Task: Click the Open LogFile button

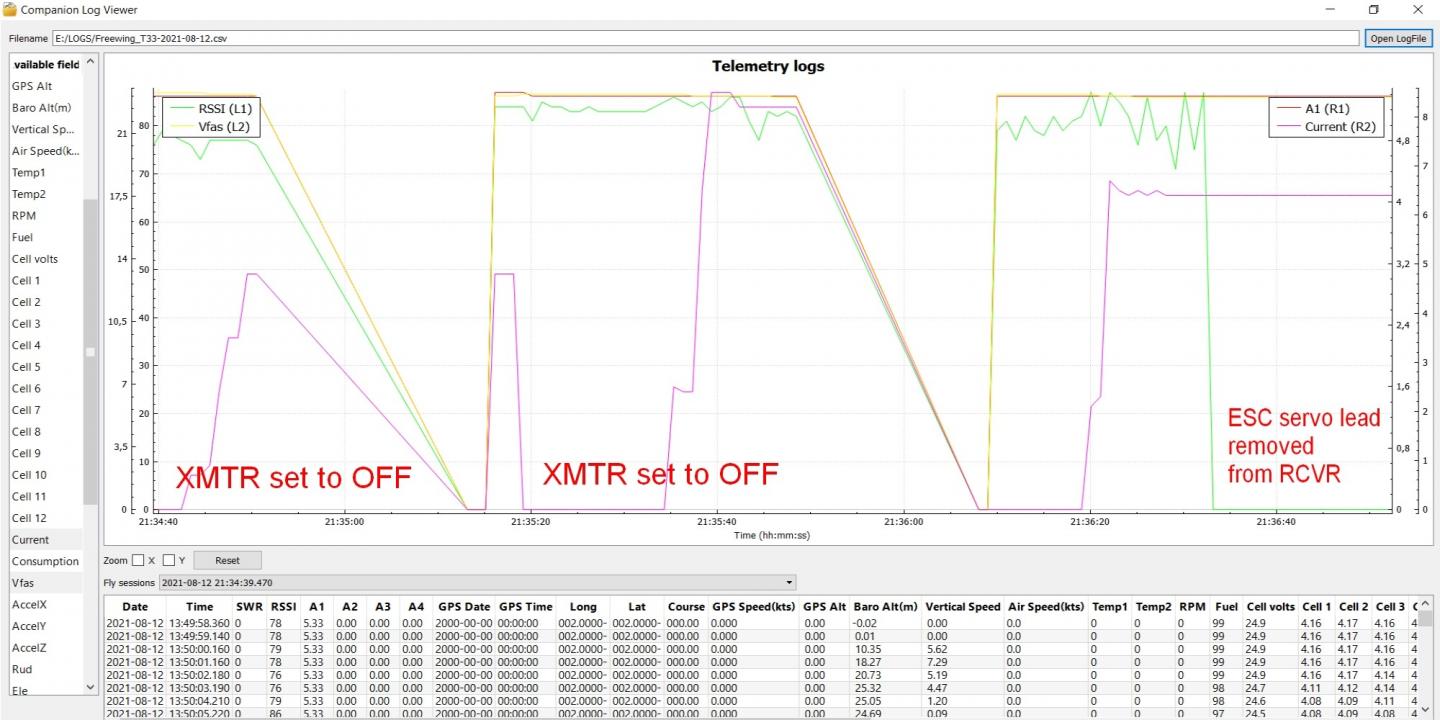Action: (1399, 39)
